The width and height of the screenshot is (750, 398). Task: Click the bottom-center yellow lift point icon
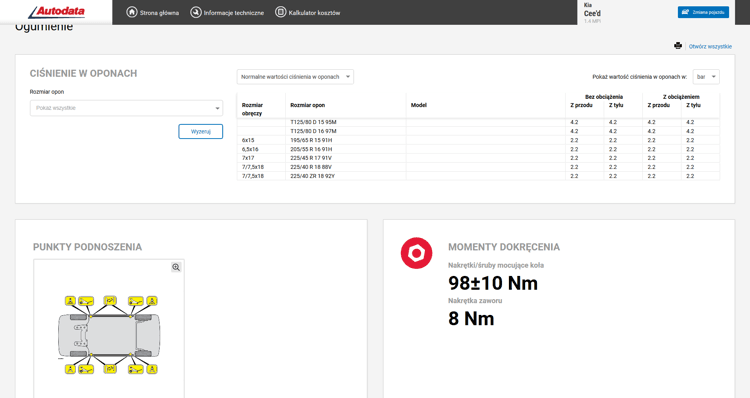tap(110, 369)
